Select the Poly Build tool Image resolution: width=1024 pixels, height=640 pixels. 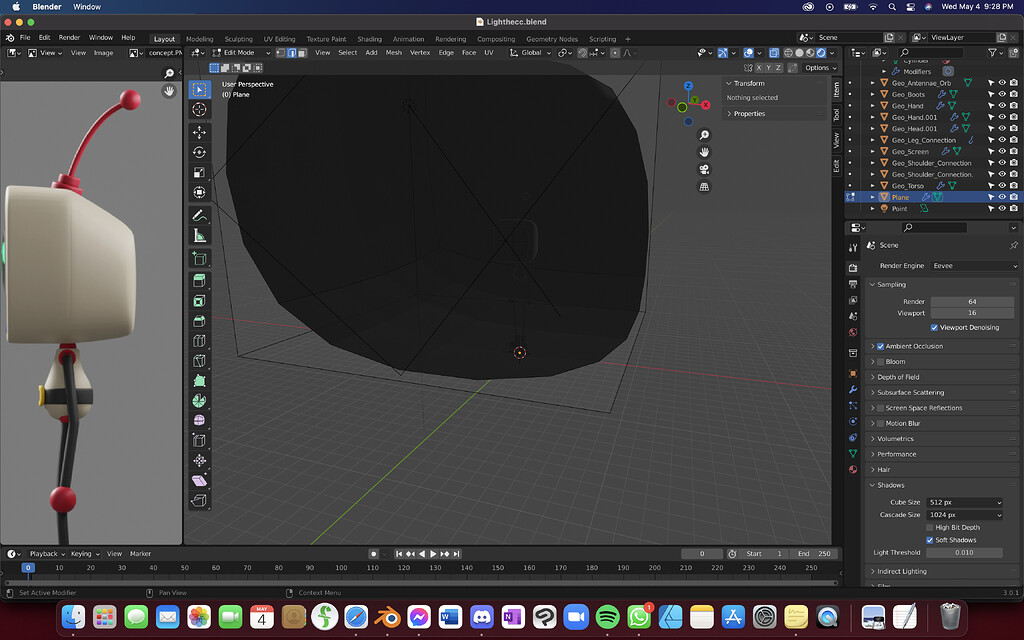pyautogui.click(x=199, y=381)
